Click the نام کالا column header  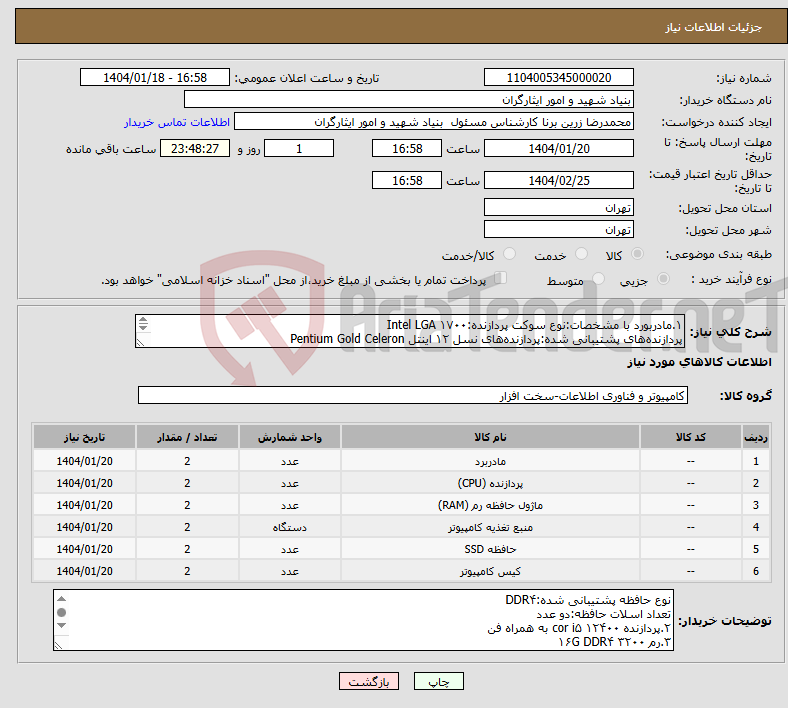(490, 437)
